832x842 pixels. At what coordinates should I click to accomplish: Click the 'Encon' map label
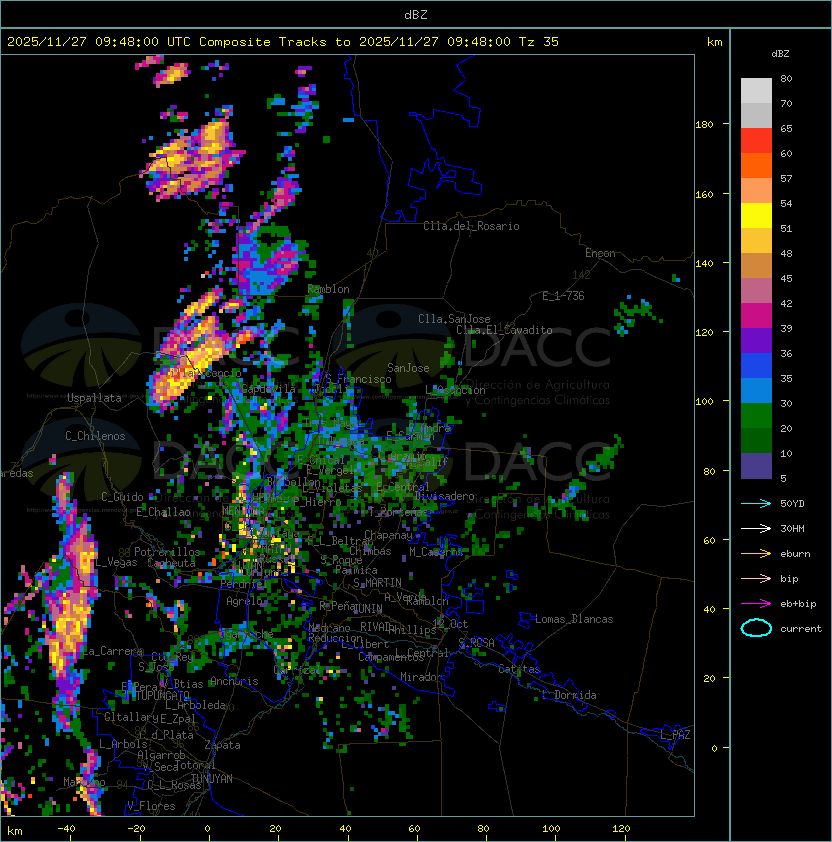tap(600, 253)
